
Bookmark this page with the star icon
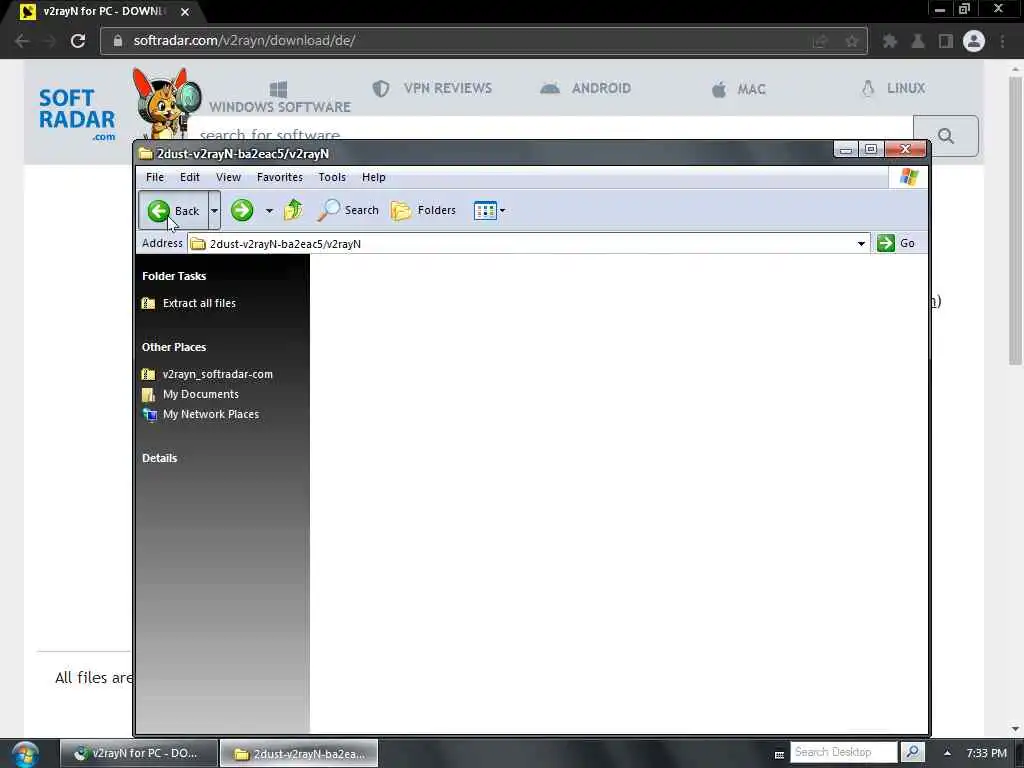(x=852, y=41)
